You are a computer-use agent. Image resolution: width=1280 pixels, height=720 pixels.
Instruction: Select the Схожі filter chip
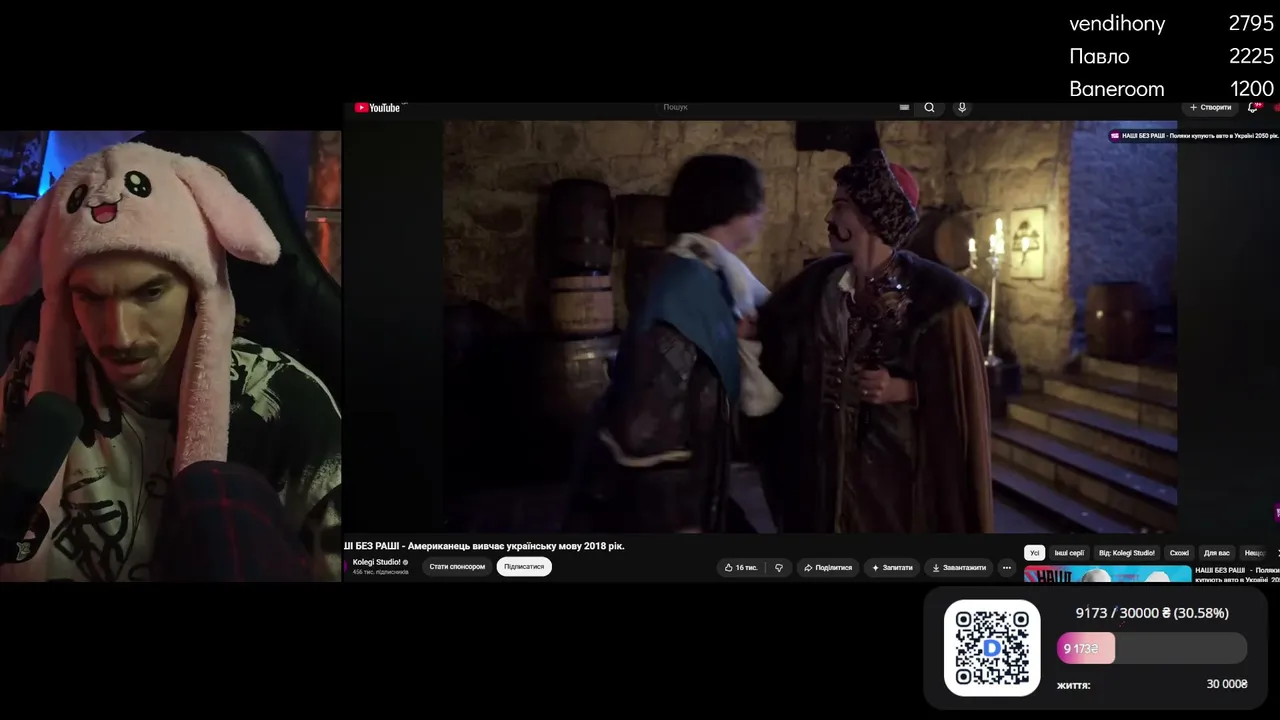(1179, 553)
